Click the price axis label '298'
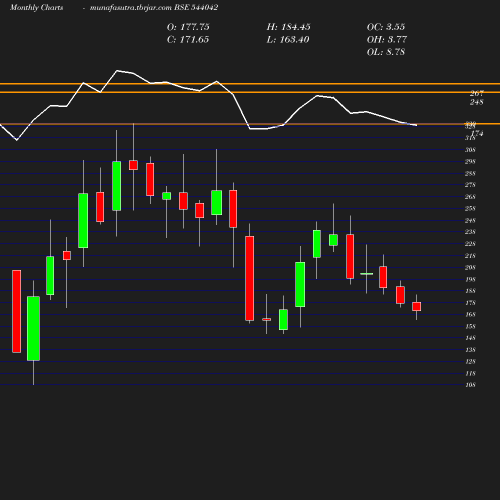The image size is (500, 500). point(470,162)
